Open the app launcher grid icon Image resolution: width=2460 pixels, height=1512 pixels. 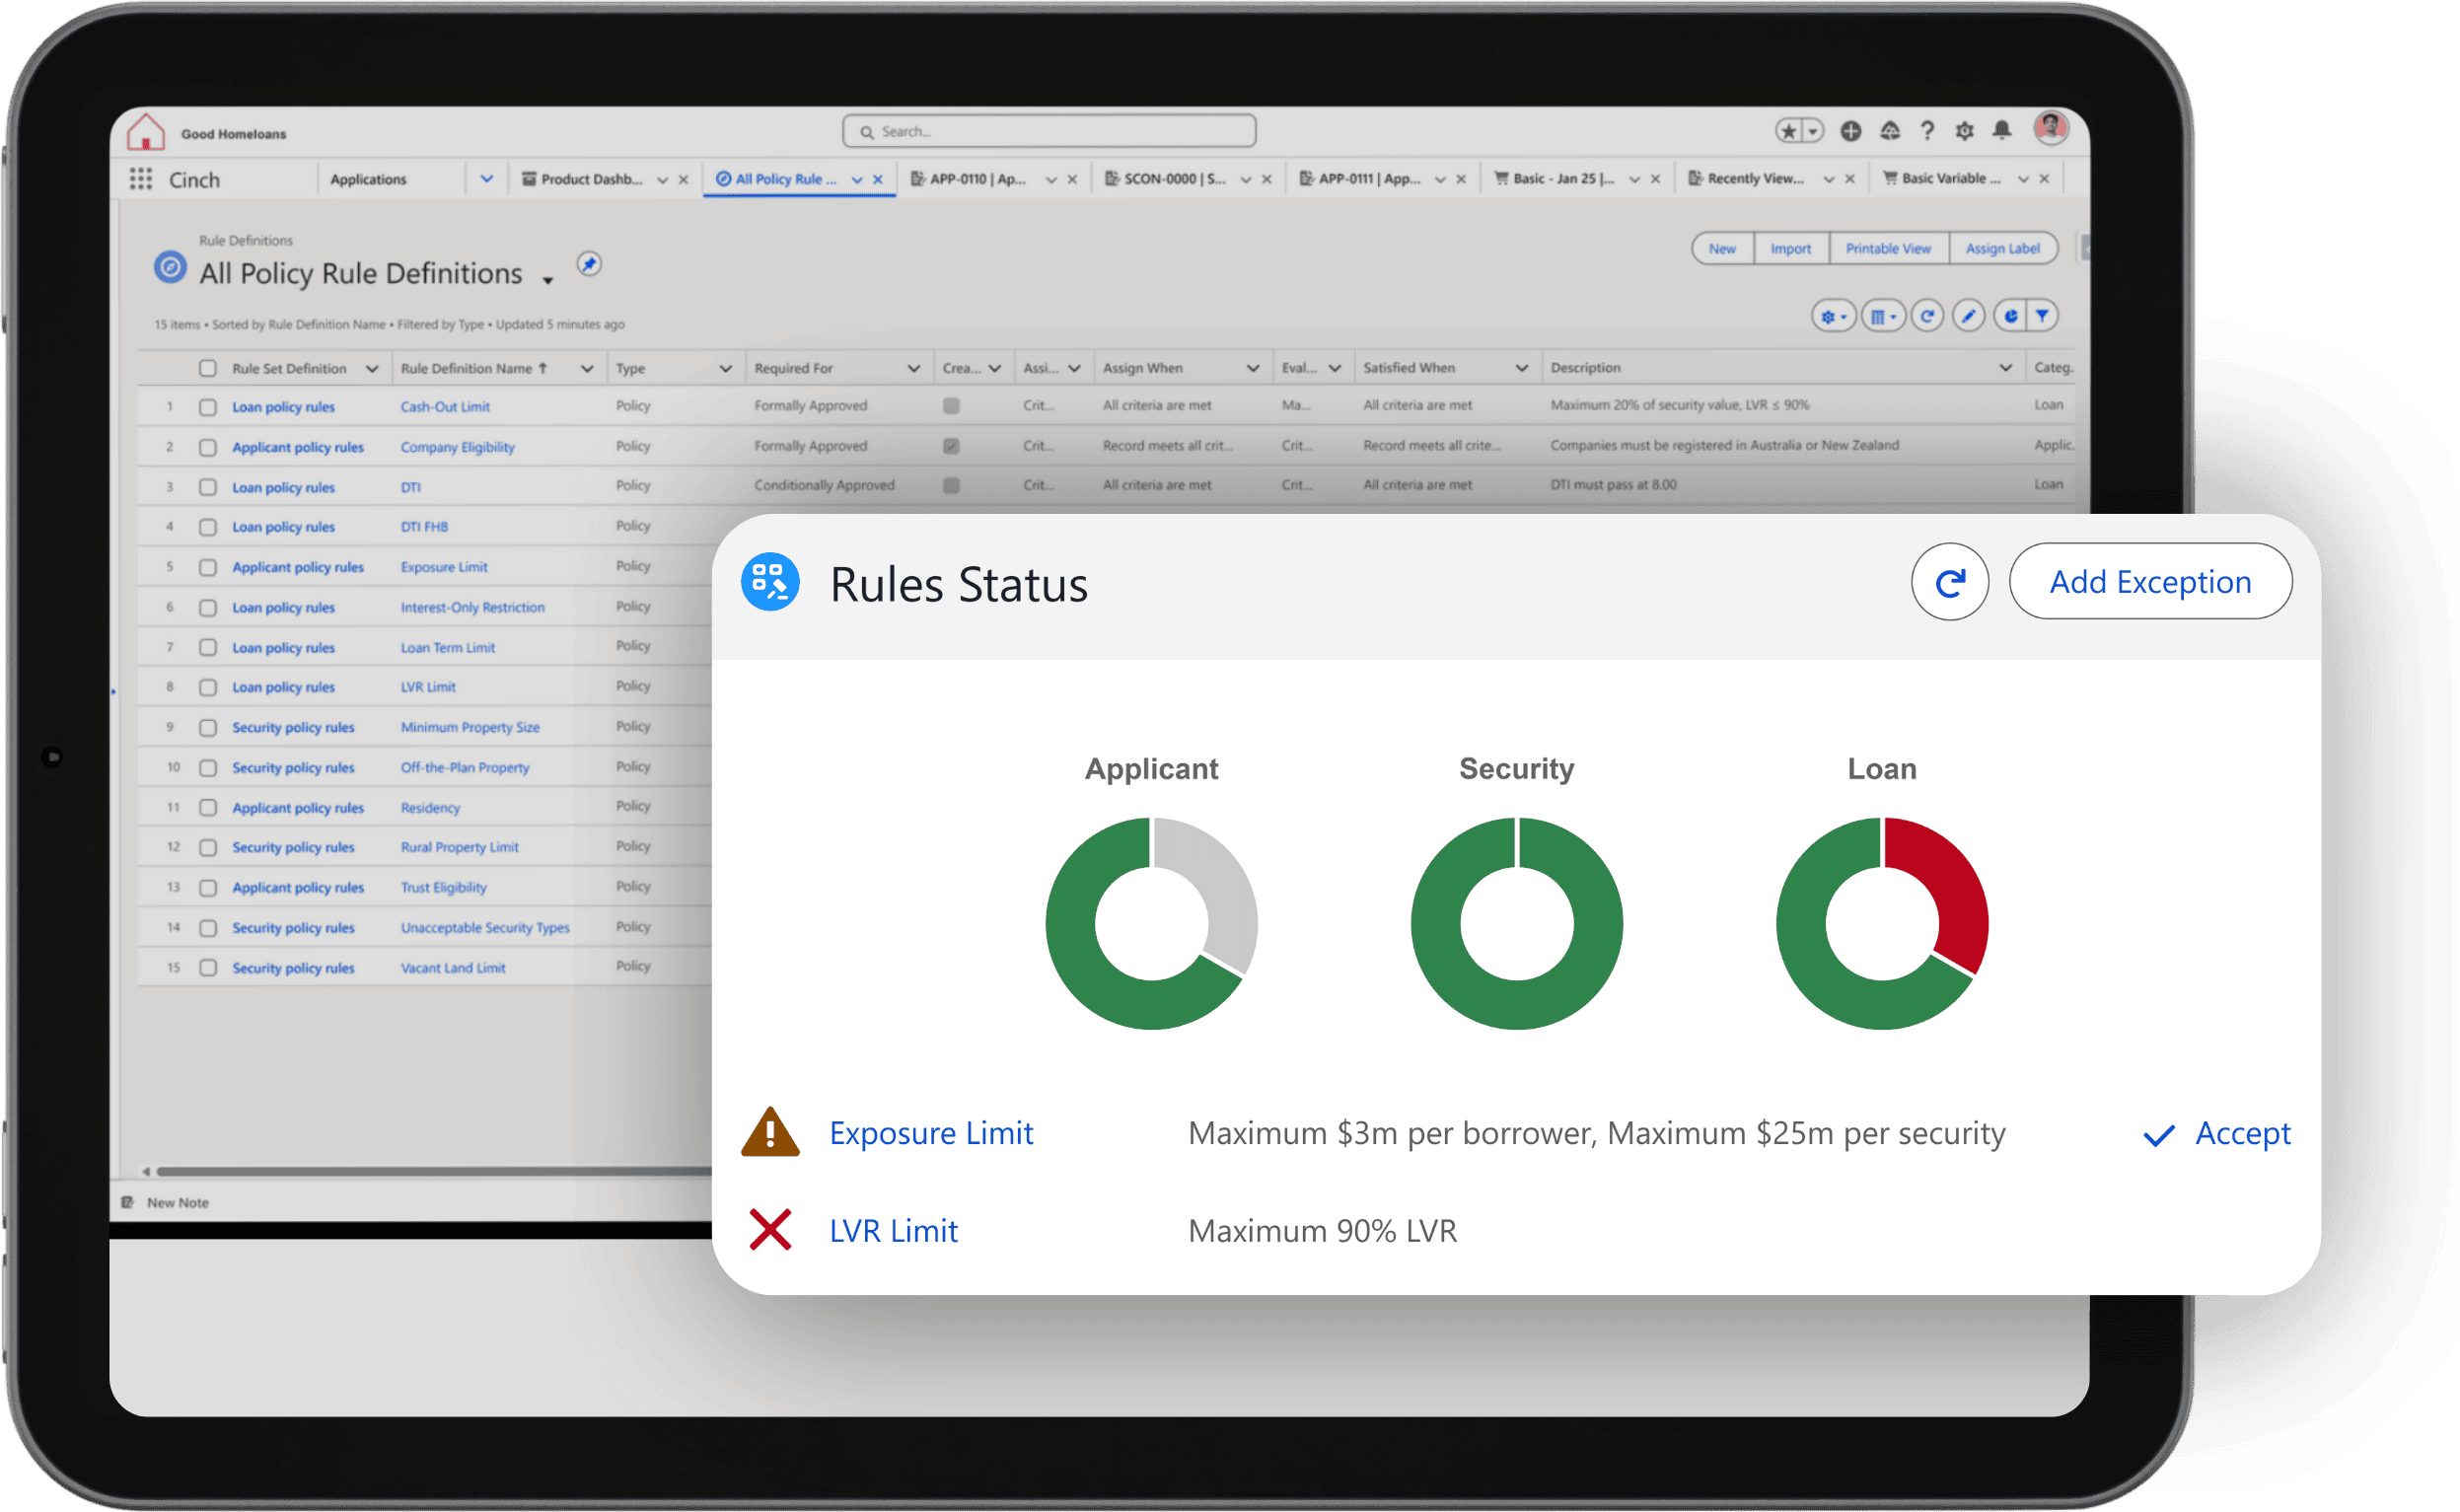point(141,179)
